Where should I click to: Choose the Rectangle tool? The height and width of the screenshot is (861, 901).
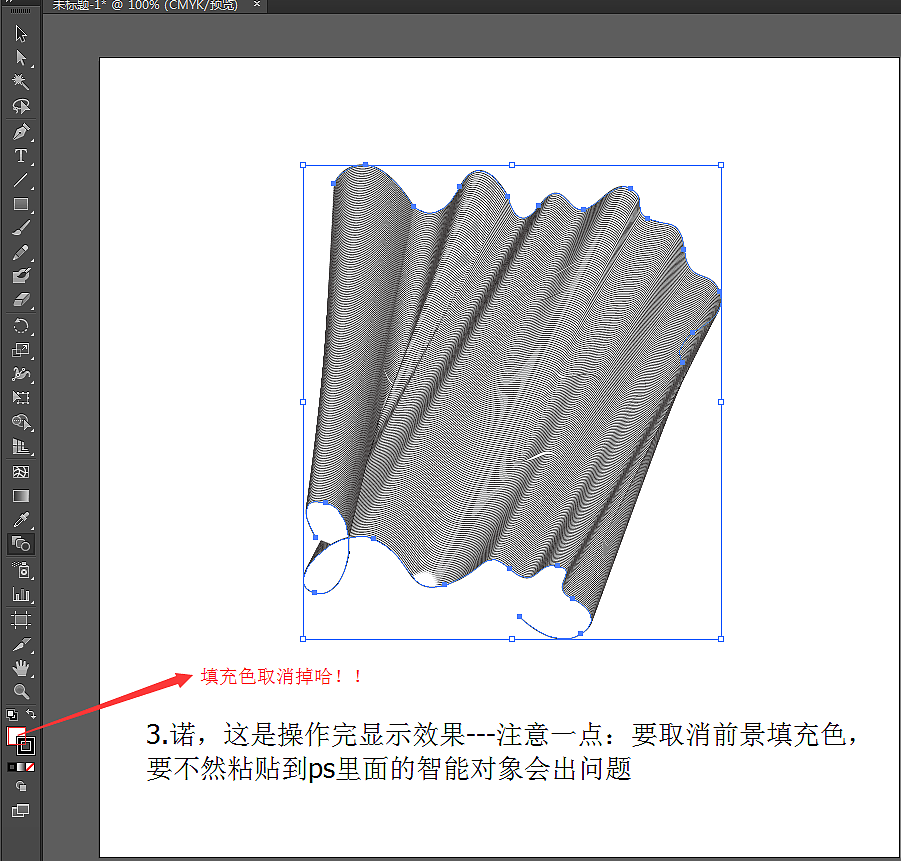tap(21, 204)
